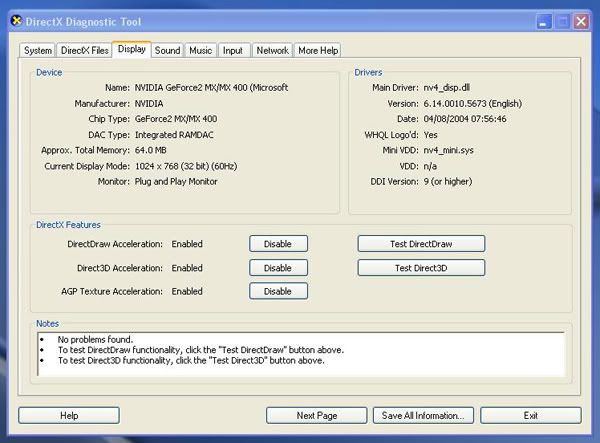Image resolution: width=600 pixels, height=443 pixels.
Task: Select the More Help tab
Action: [x=318, y=50]
